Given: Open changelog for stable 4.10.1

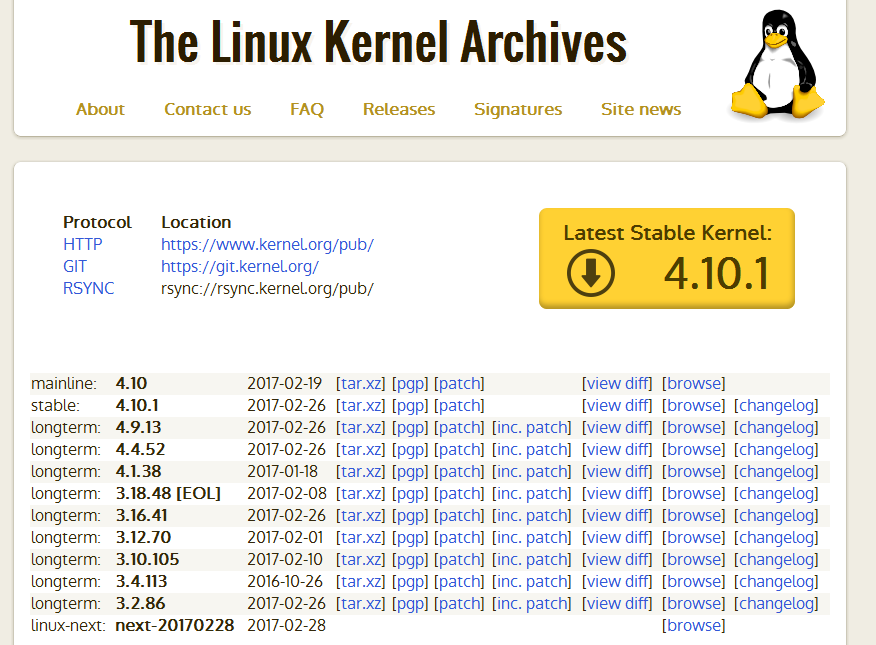Looking at the screenshot, I should click(x=776, y=405).
